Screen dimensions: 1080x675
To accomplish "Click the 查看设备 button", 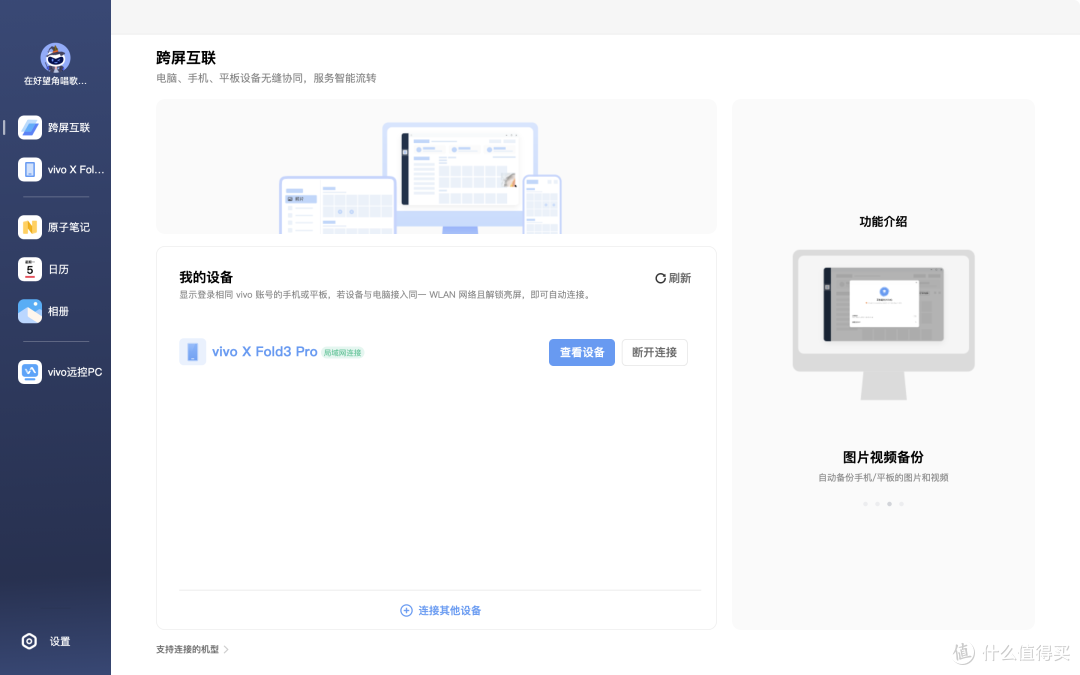I will (582, 353).
